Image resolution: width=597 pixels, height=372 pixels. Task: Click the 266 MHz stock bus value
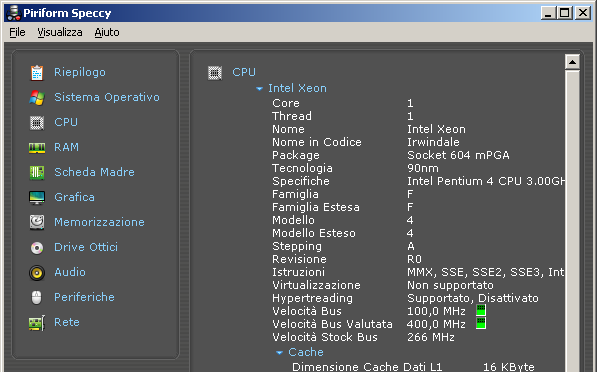pos(431,337)
